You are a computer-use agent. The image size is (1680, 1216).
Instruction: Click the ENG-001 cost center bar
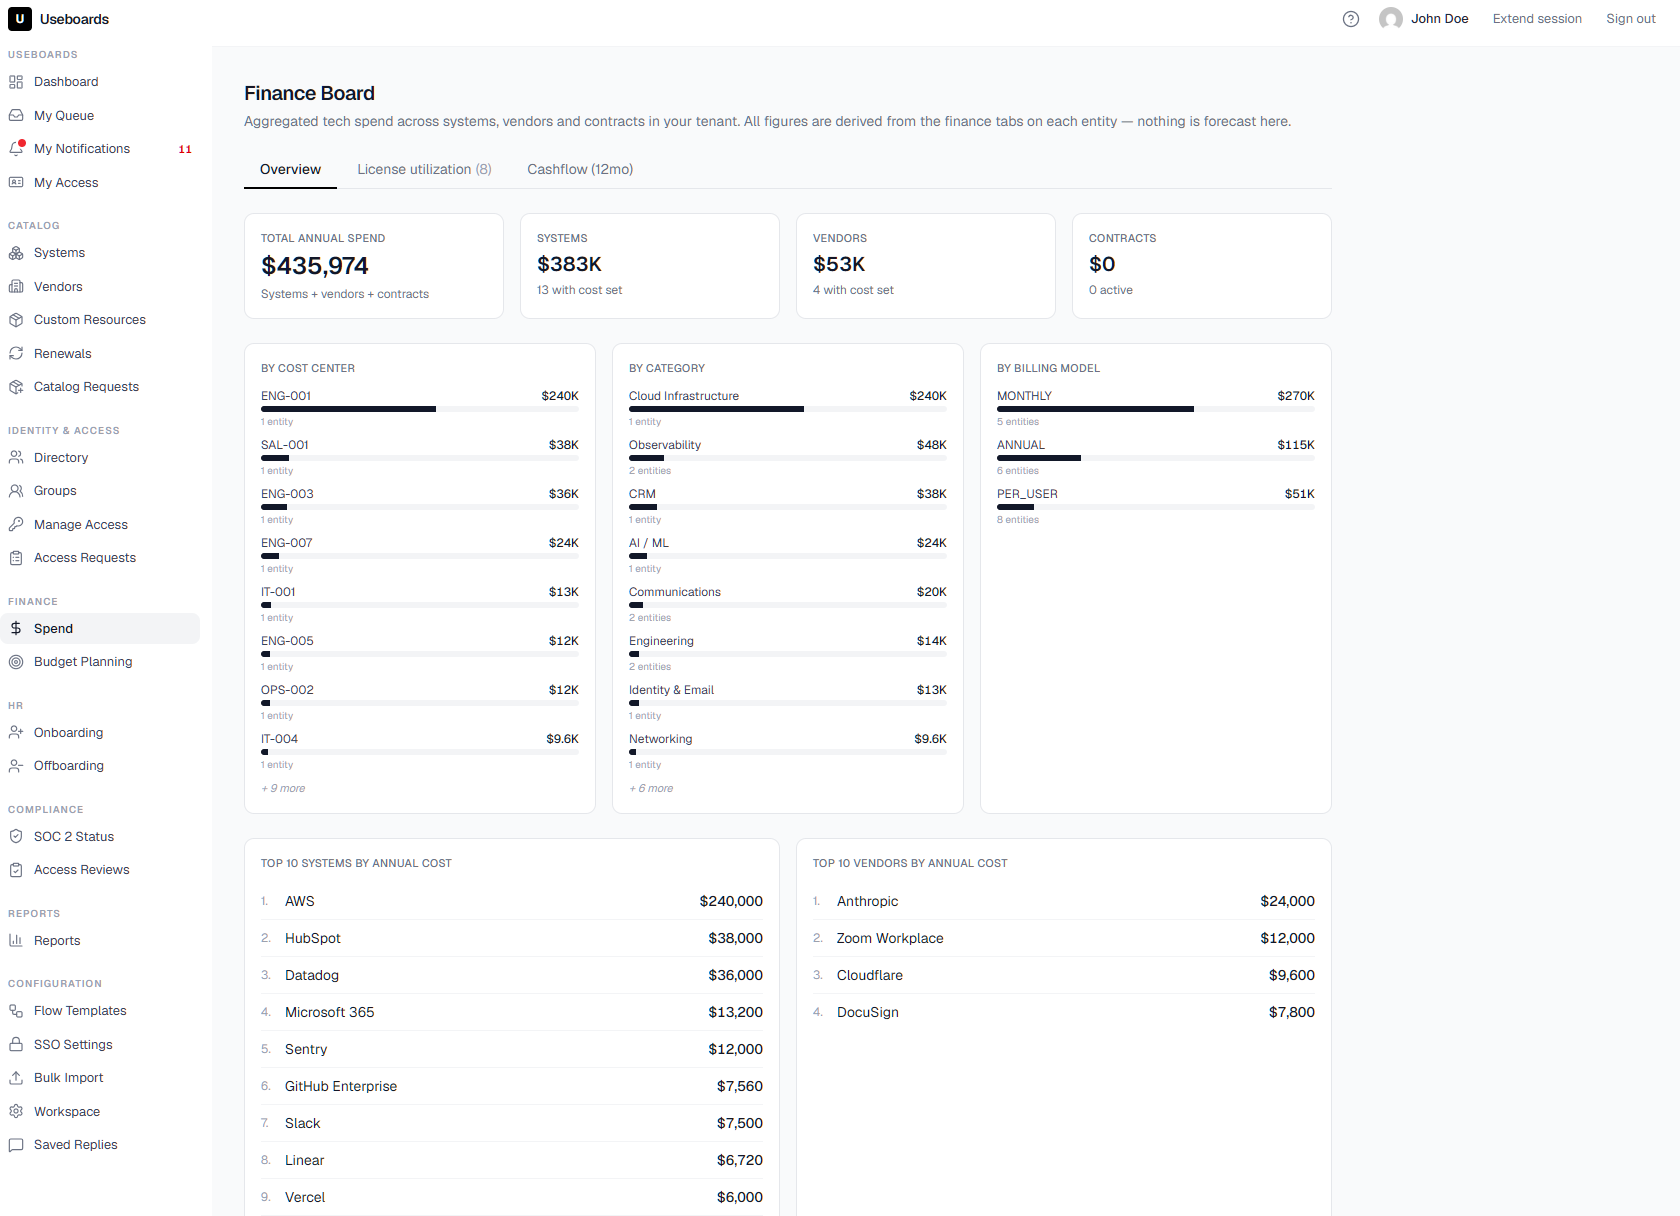tap(420, 409)
